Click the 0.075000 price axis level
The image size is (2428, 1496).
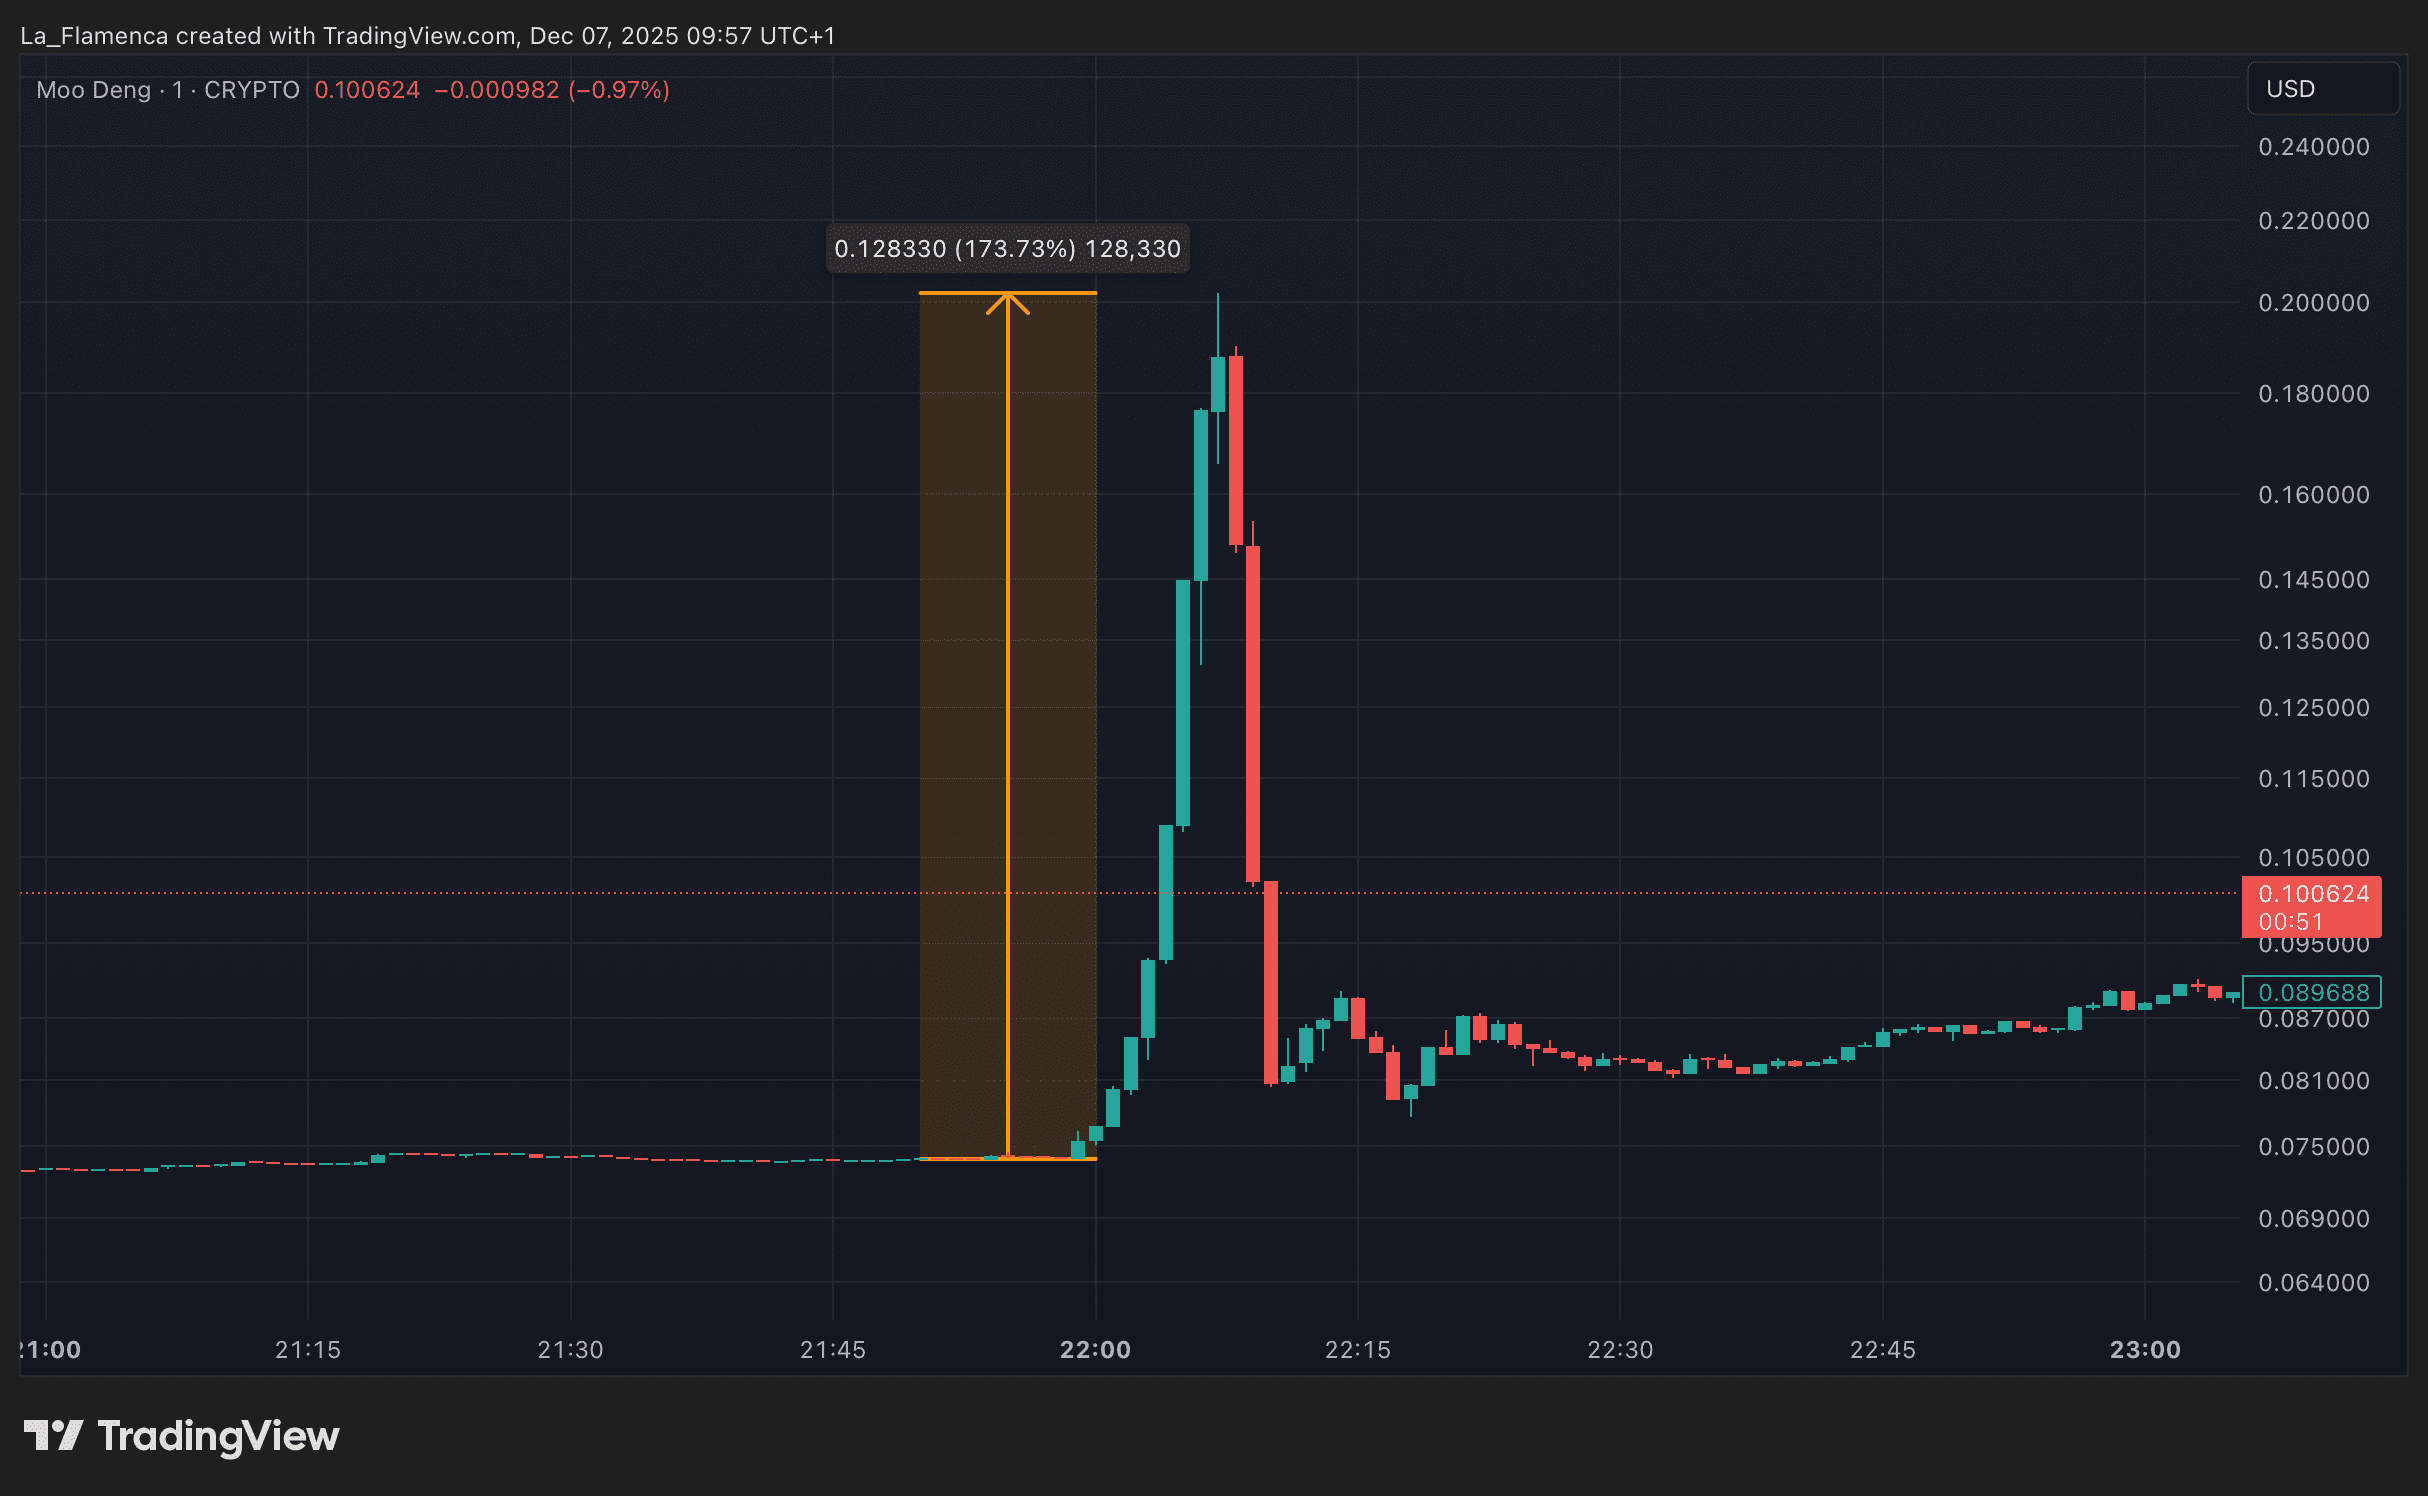point(2313,1147)
